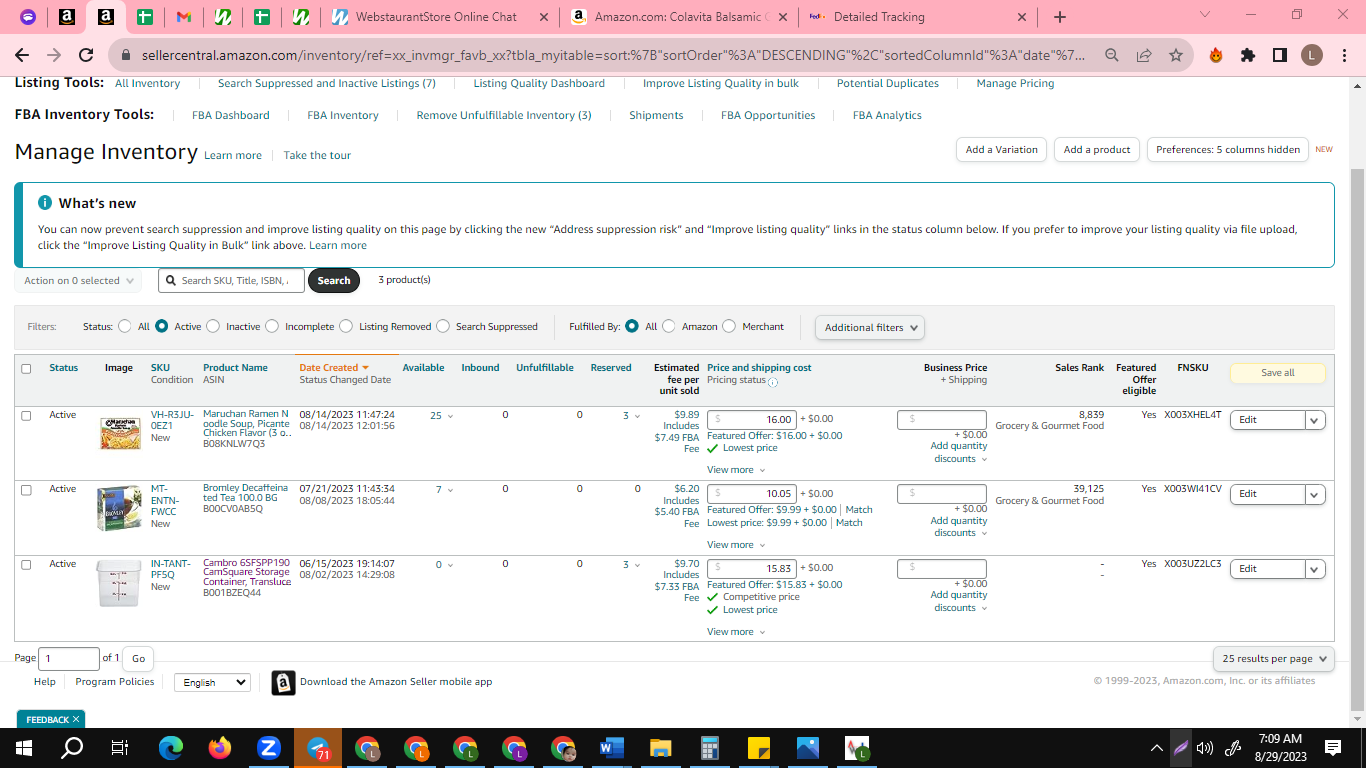Select the Listing Removed status filter
Screen dimensions: 1366x768
tap(346, 326)
